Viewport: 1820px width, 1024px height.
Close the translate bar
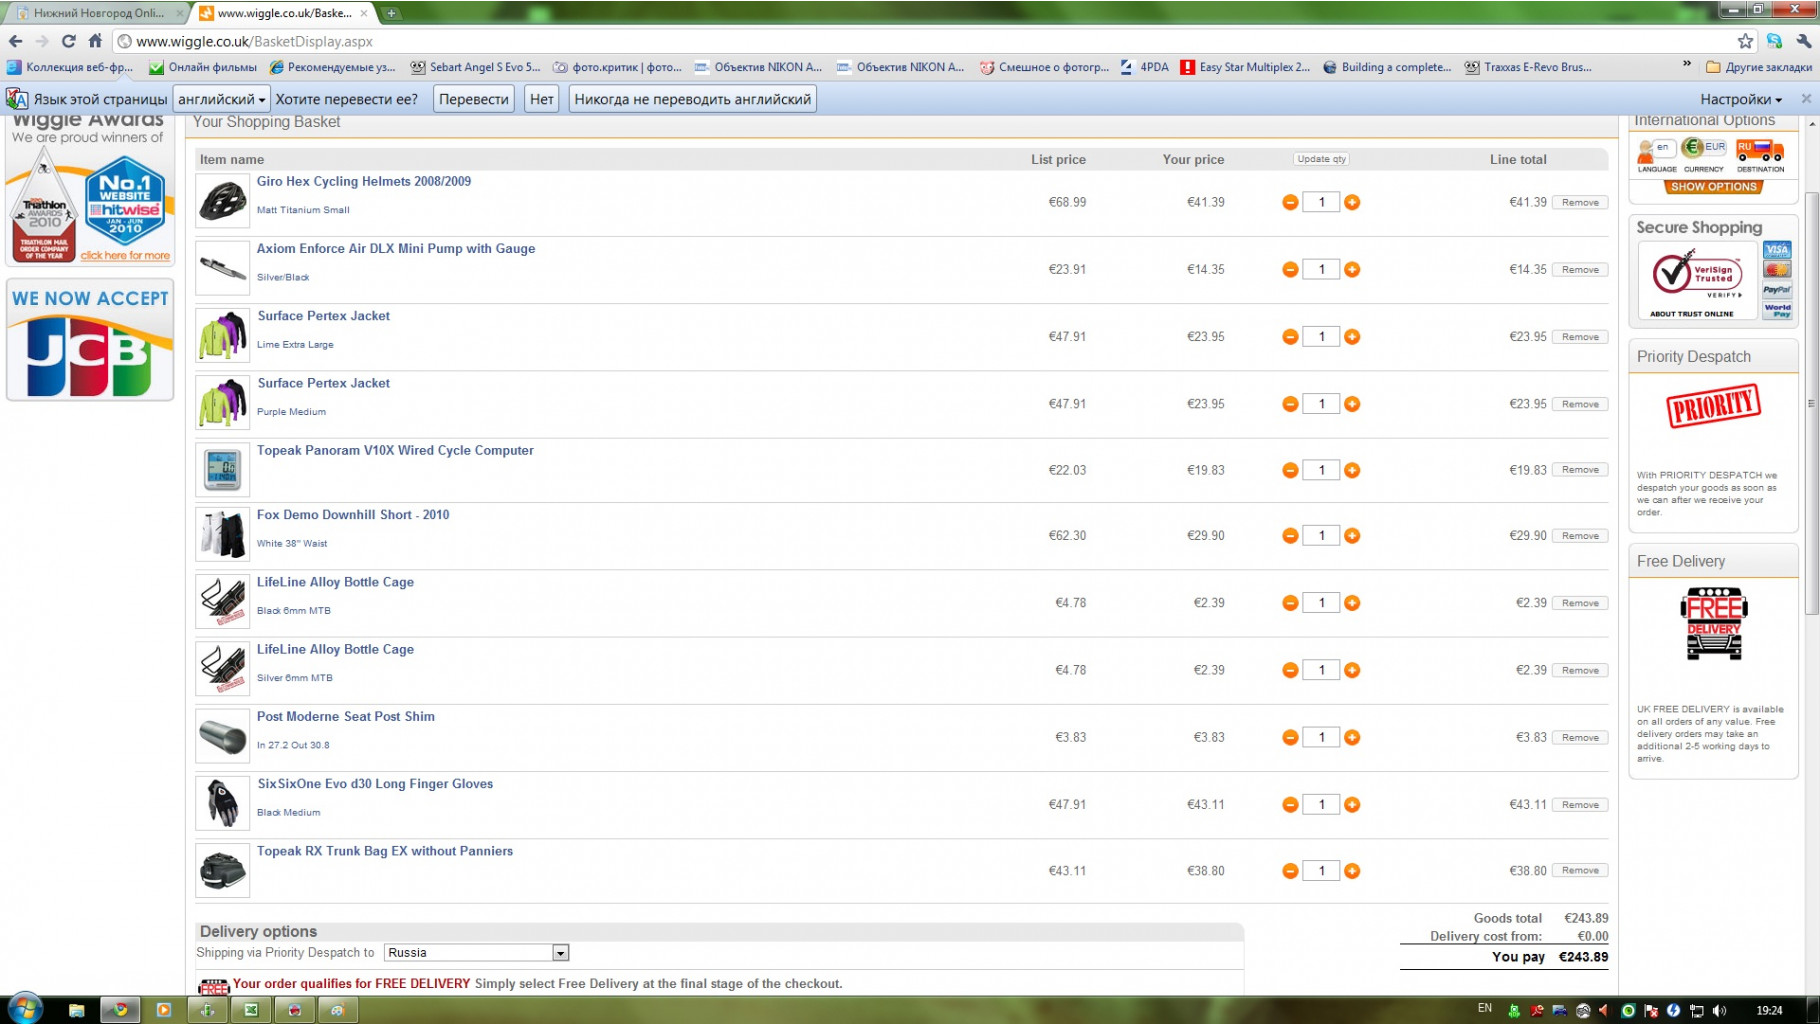(1806, 99)
